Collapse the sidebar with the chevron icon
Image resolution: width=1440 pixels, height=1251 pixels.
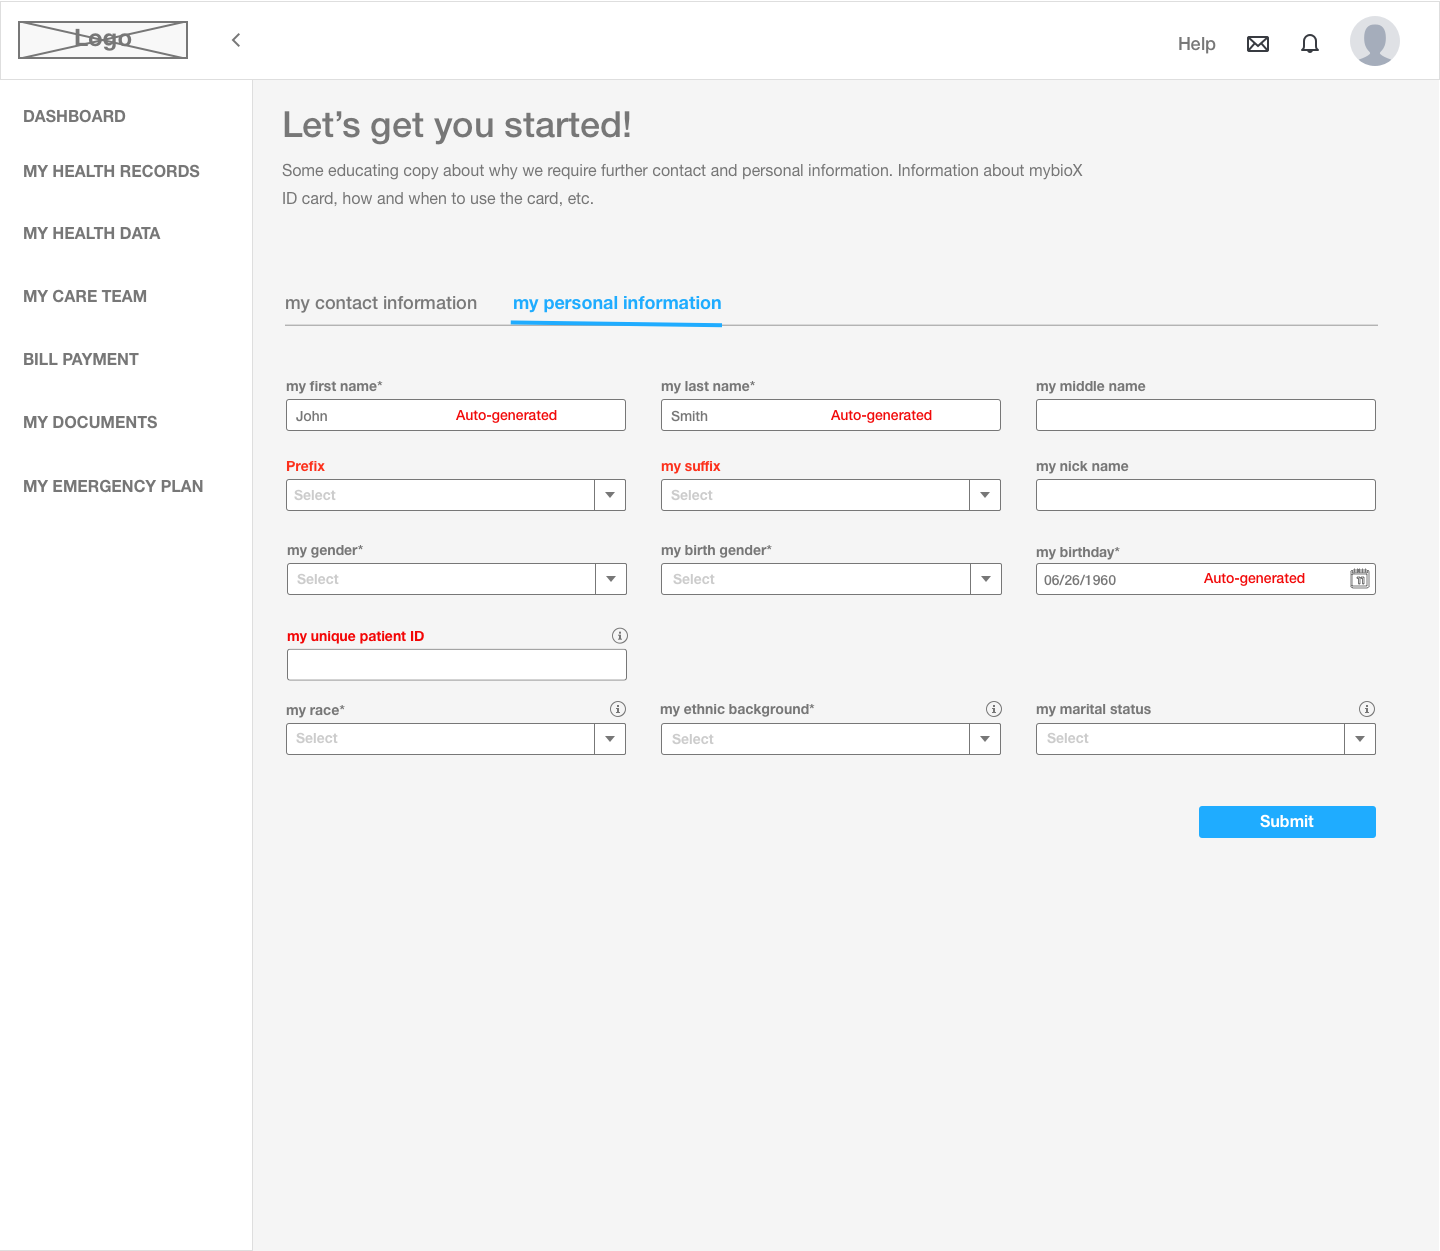235,40
